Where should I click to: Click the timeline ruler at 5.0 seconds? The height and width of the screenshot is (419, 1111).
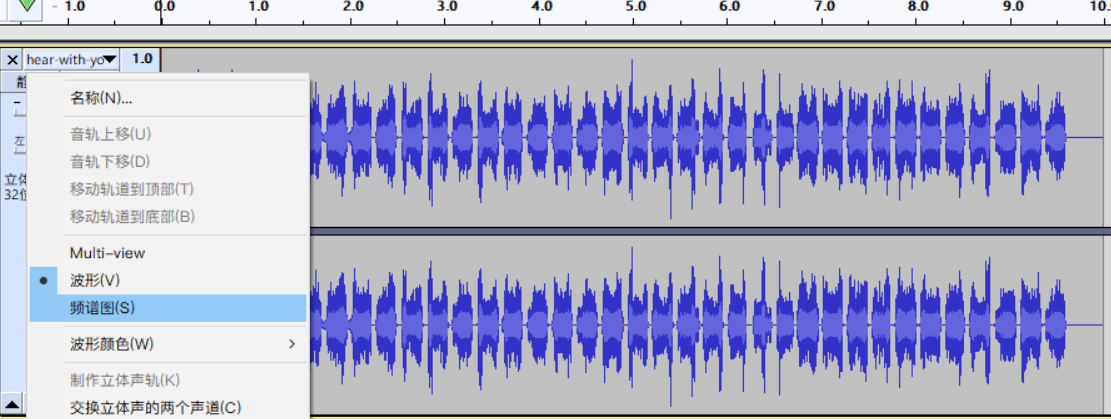click(x=635, y=6)
